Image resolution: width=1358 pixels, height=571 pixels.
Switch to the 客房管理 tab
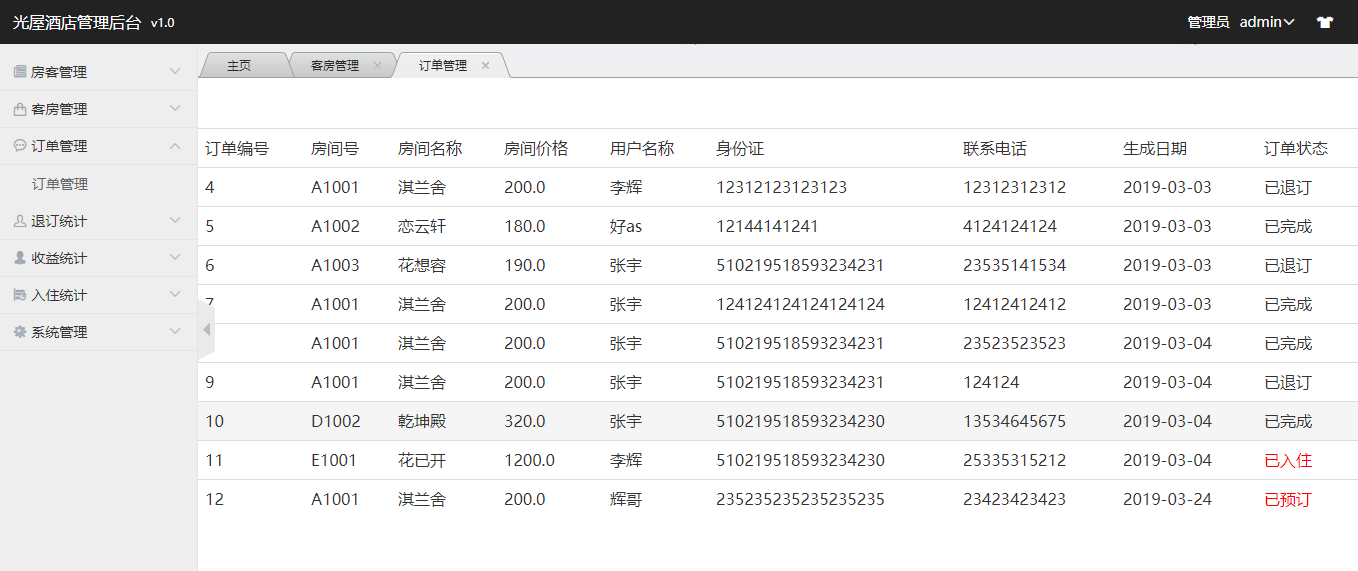click(335, 65)
